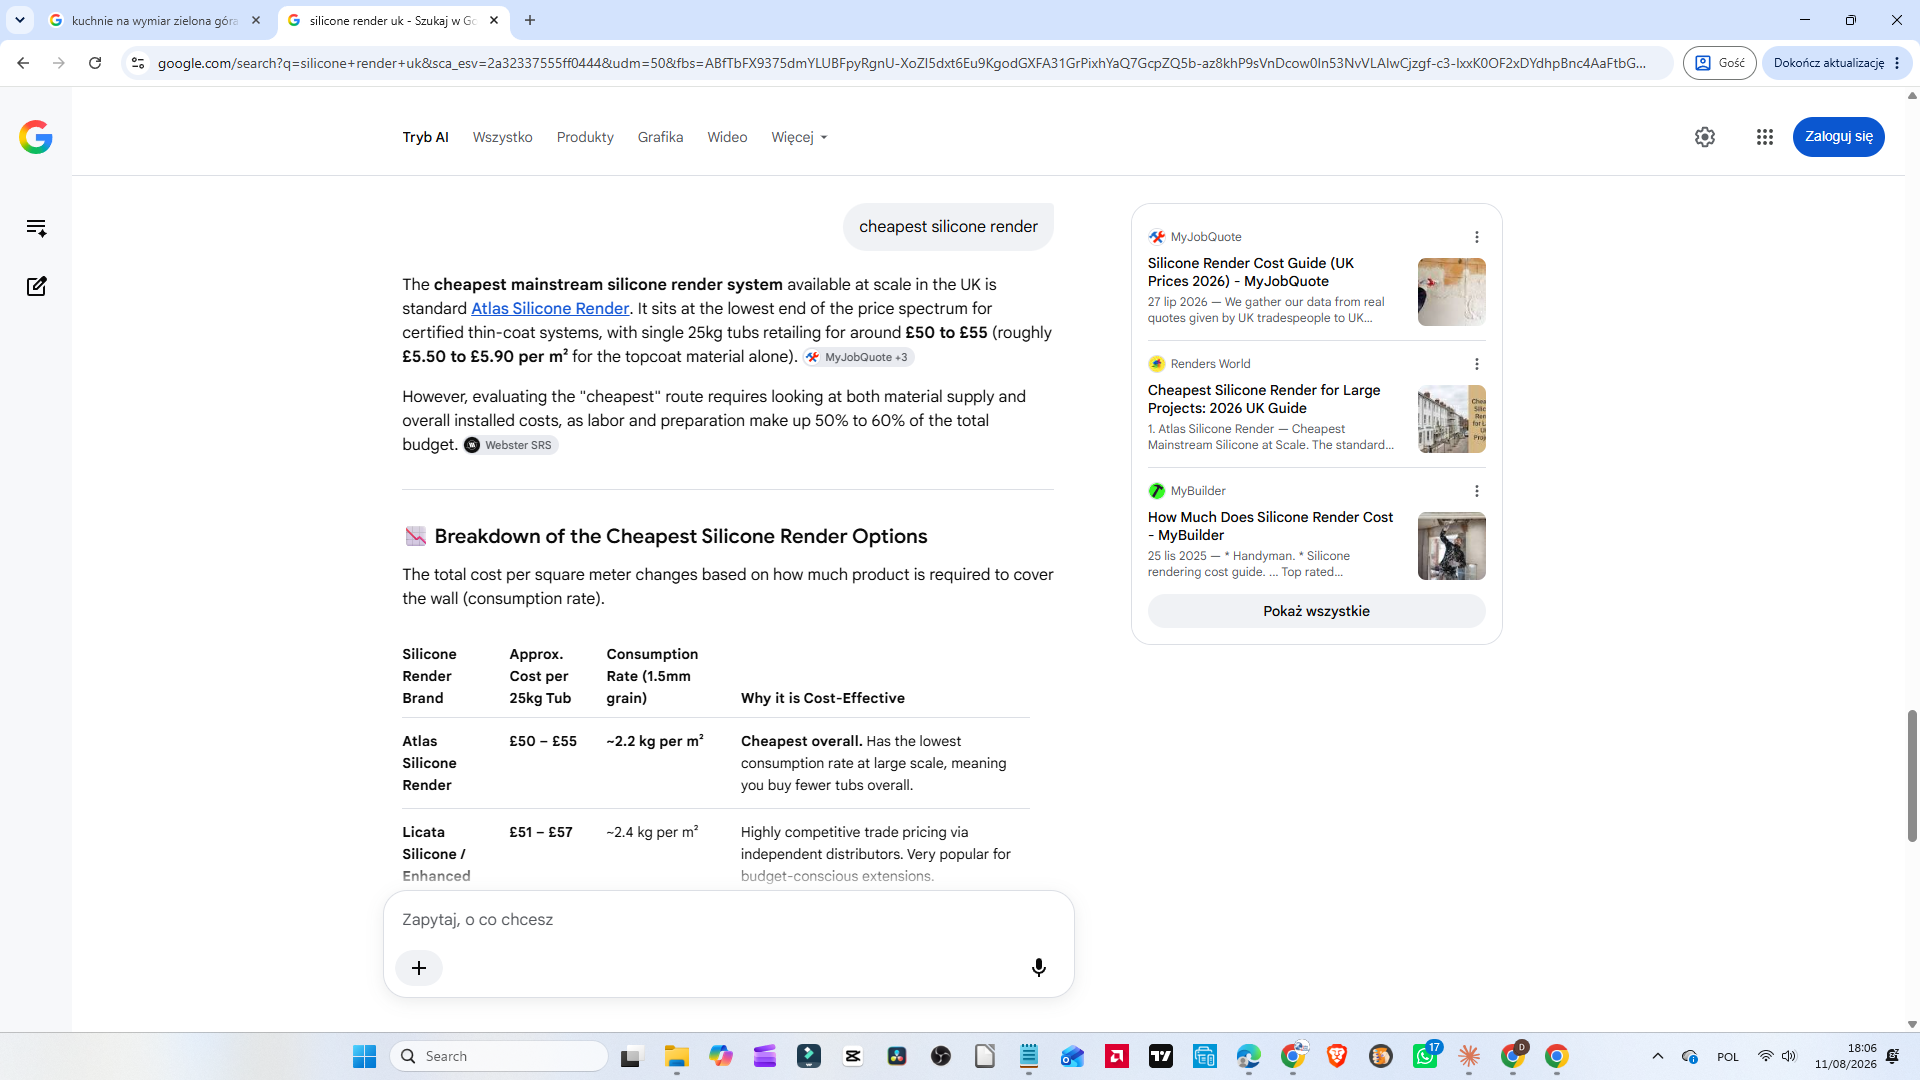Open options for MyJobQuote source card
Screen dimensions: 1920x1080
pyautogui.click(x=1477, y=237)
